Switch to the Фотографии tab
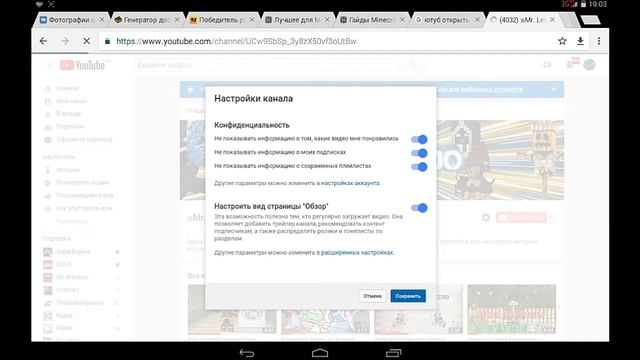This screenshot has width=640, height=360. 71,20
